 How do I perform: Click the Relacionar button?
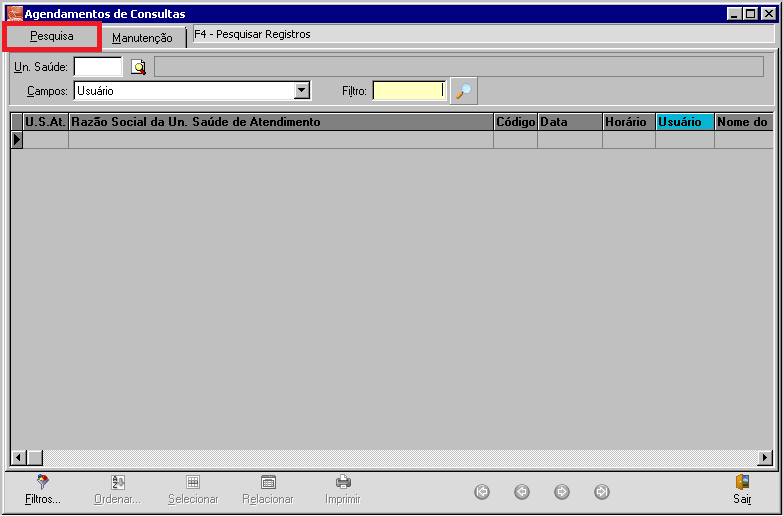point(268,490)
